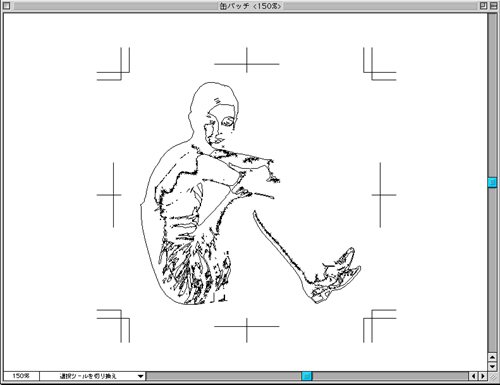Screen dimensions: 500x385
Task: Click the scroll up arrow
Action: [492, 357]
